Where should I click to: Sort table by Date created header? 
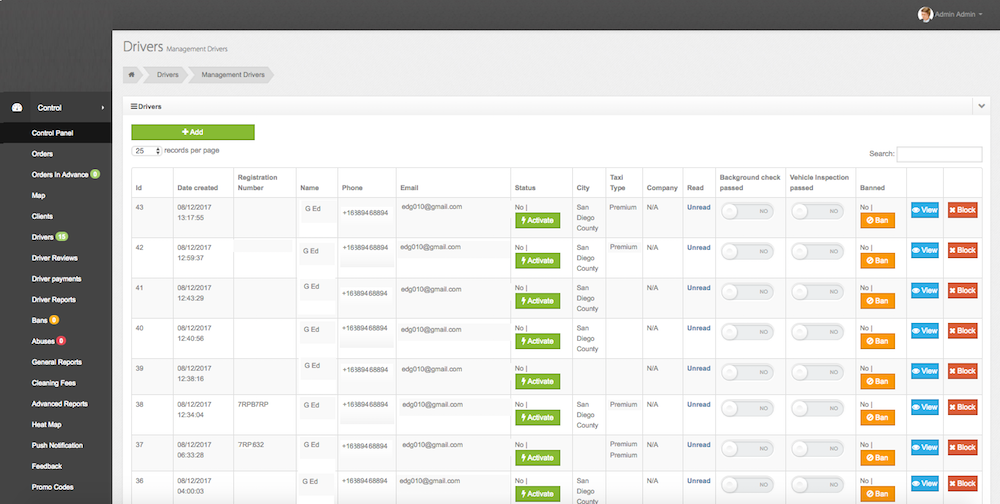coord(198,188)
